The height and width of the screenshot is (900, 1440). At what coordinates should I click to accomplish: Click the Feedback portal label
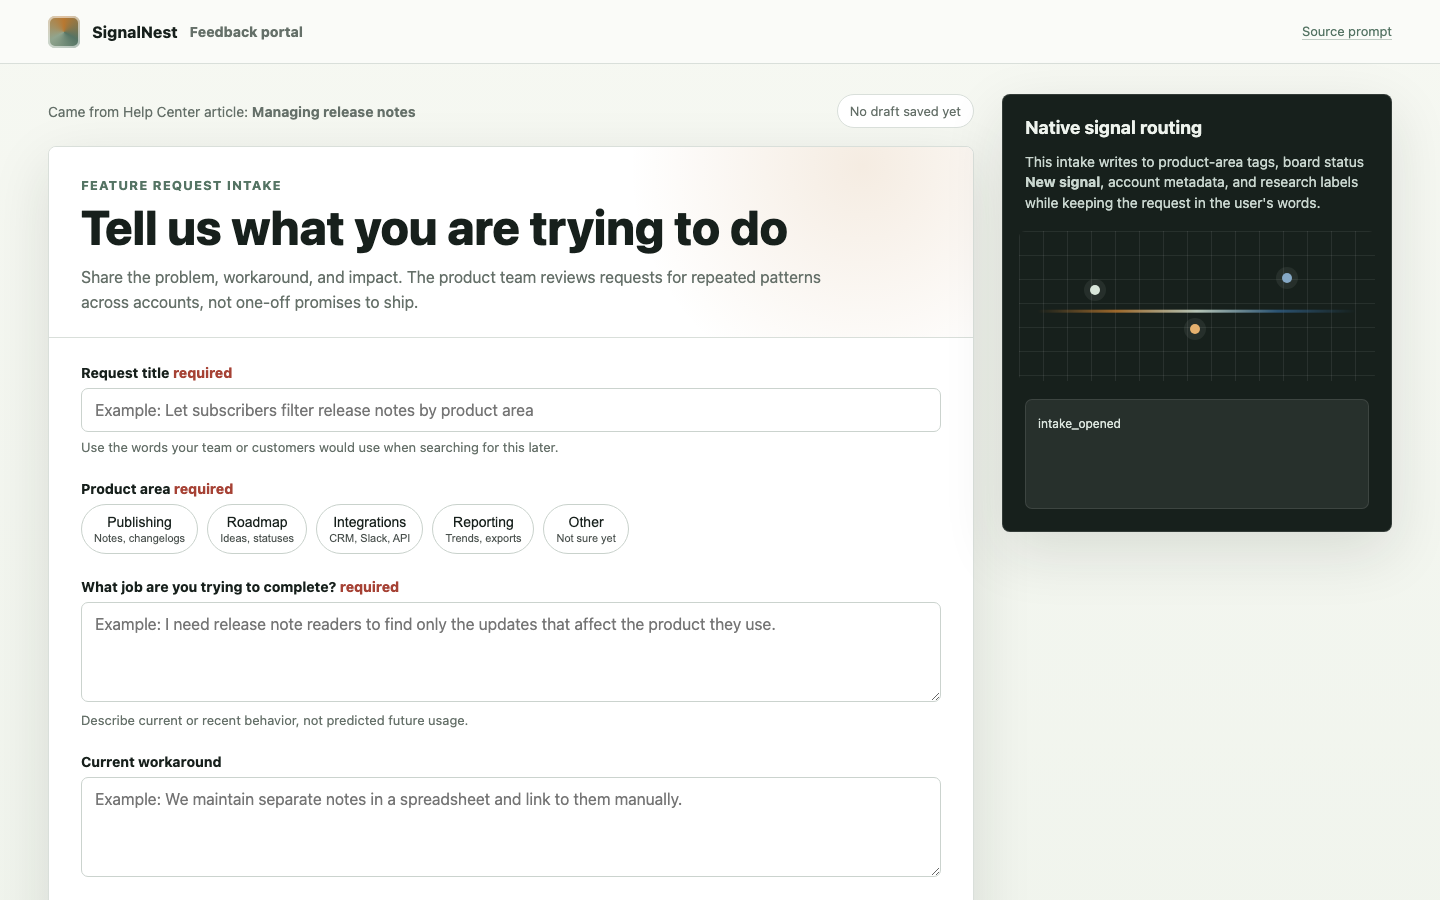pos(246,32)
